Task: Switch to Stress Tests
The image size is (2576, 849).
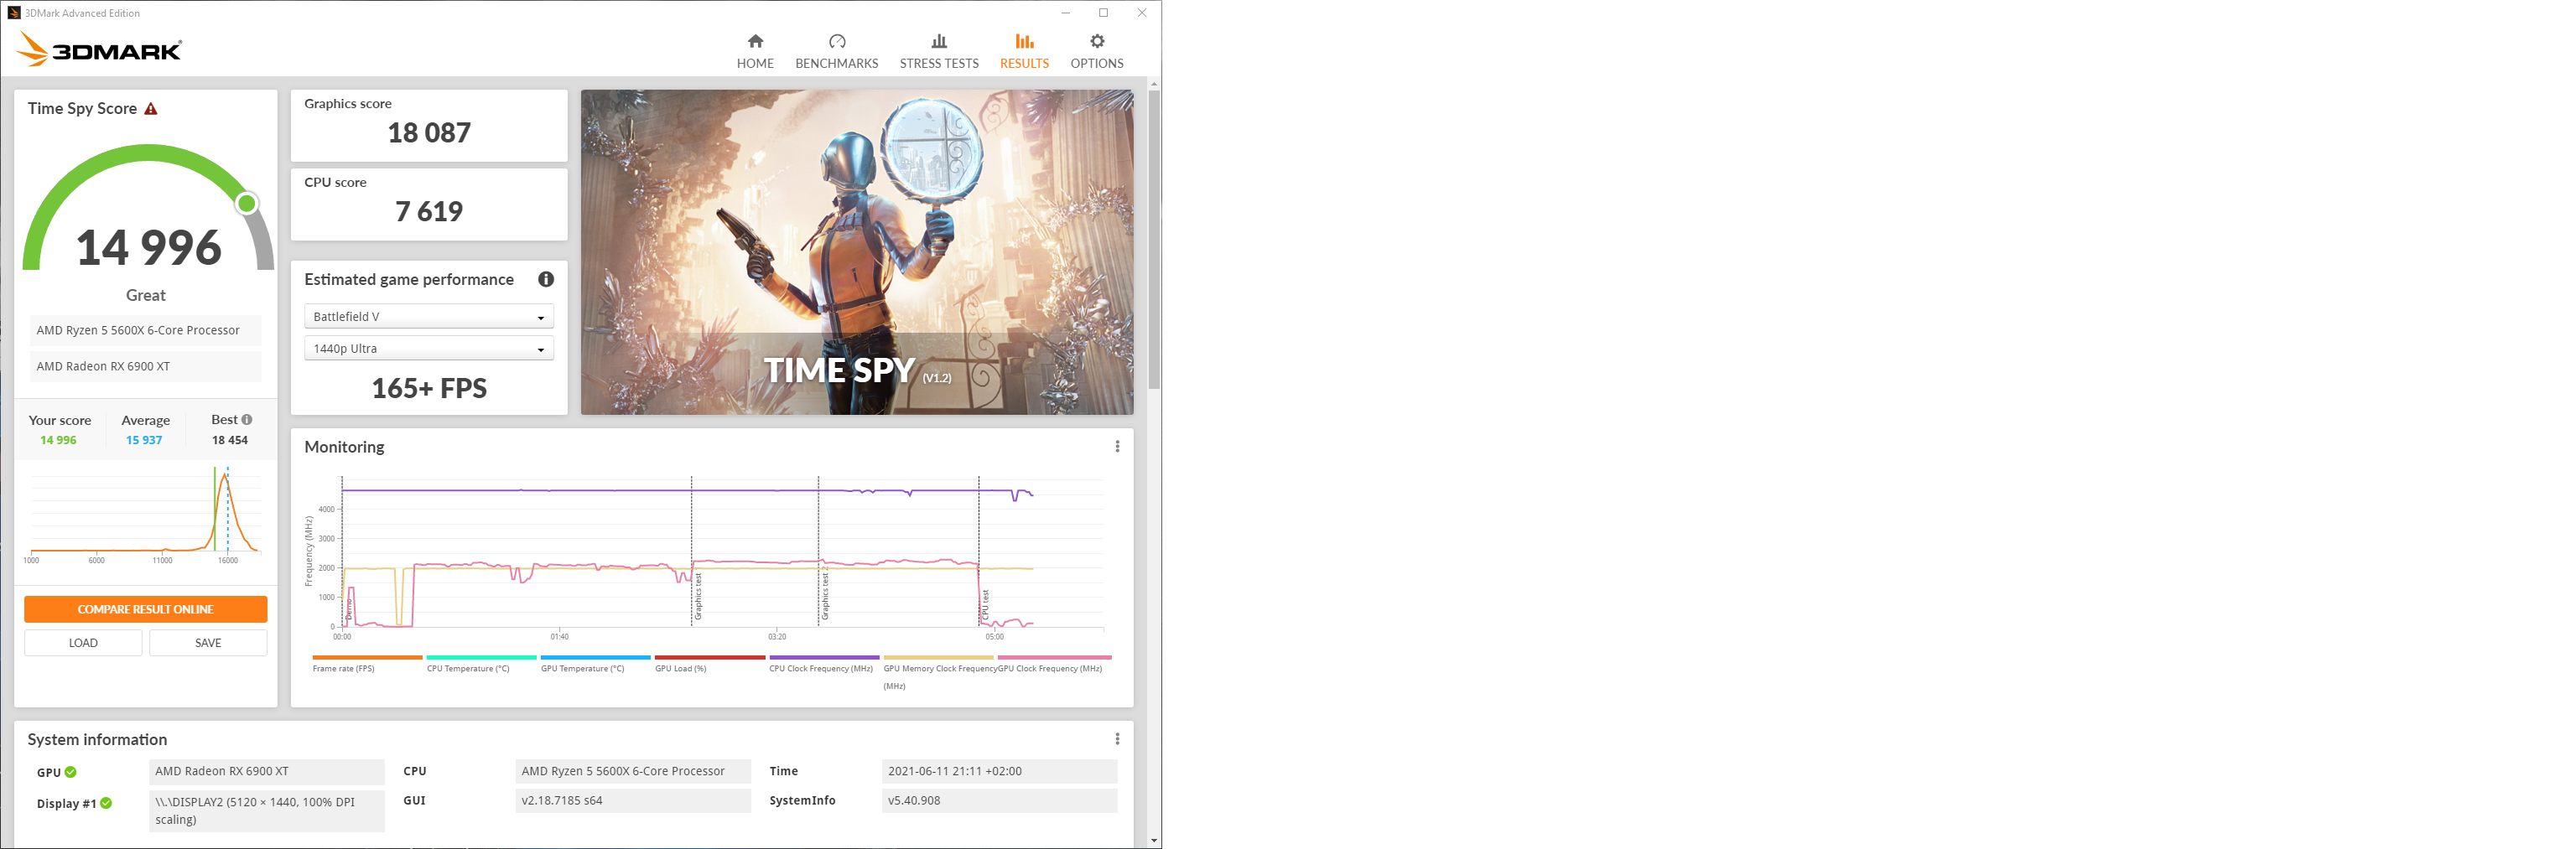Action: 939,51
